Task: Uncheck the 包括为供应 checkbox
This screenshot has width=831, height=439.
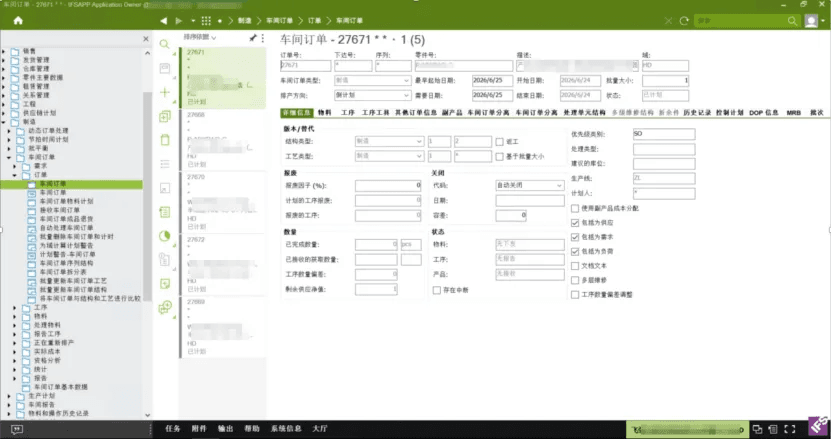Action: [575, 223]
